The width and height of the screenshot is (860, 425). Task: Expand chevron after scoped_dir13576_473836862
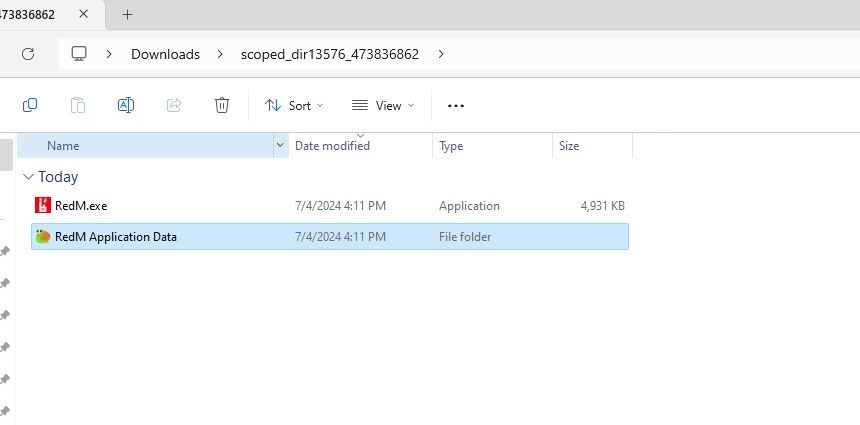441,54
